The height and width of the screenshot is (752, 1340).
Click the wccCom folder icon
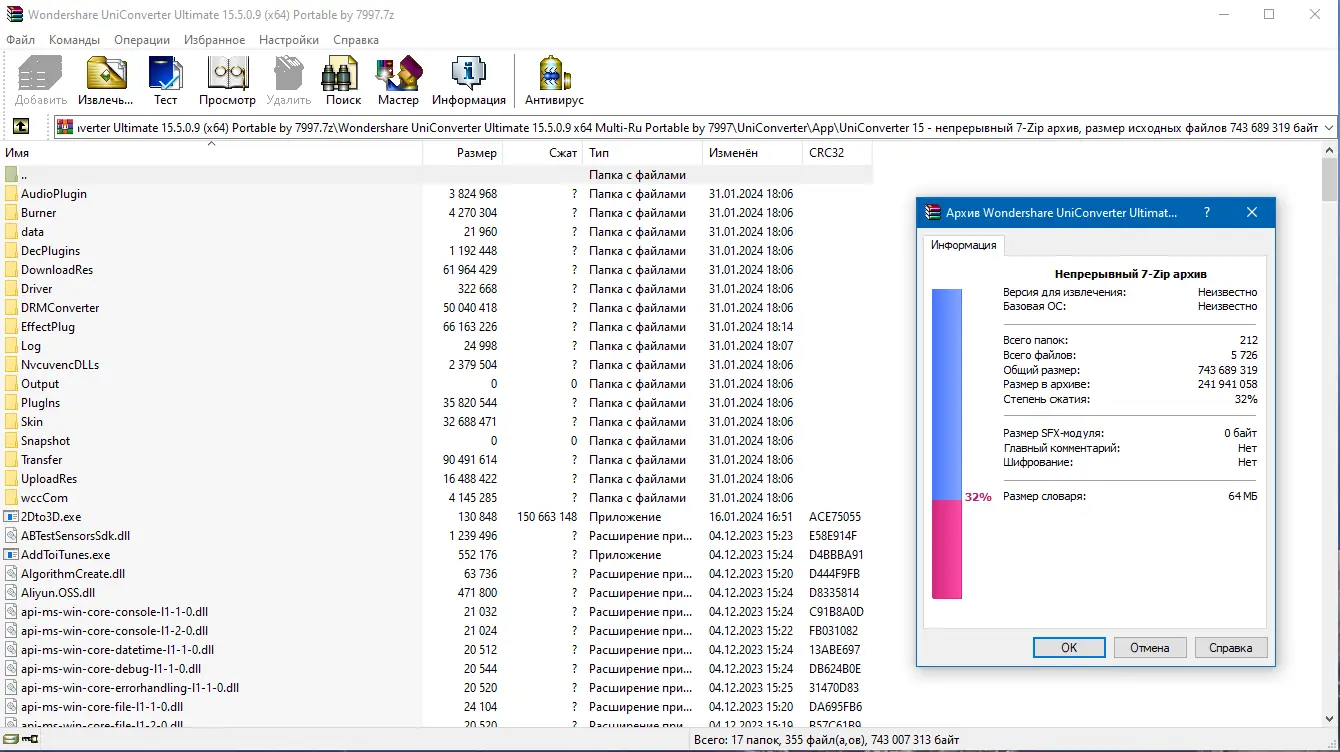coord(11,498)
